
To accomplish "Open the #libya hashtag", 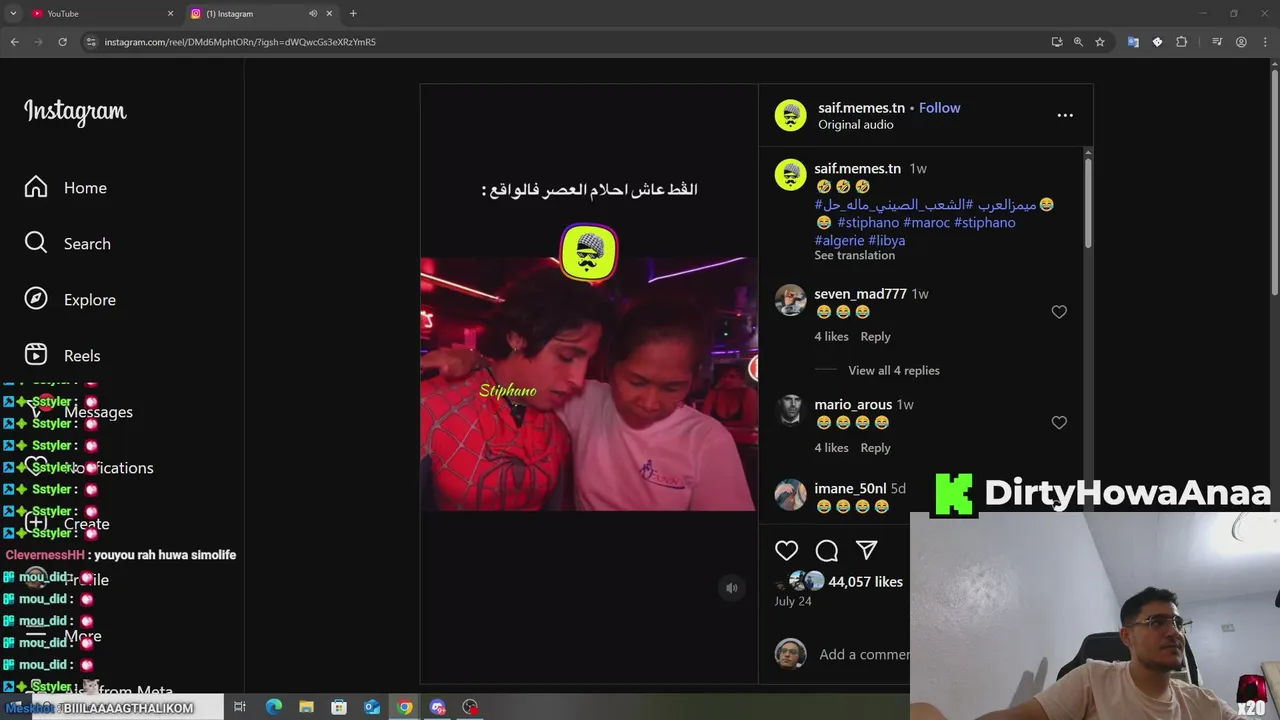I will (x=886, y=241).
